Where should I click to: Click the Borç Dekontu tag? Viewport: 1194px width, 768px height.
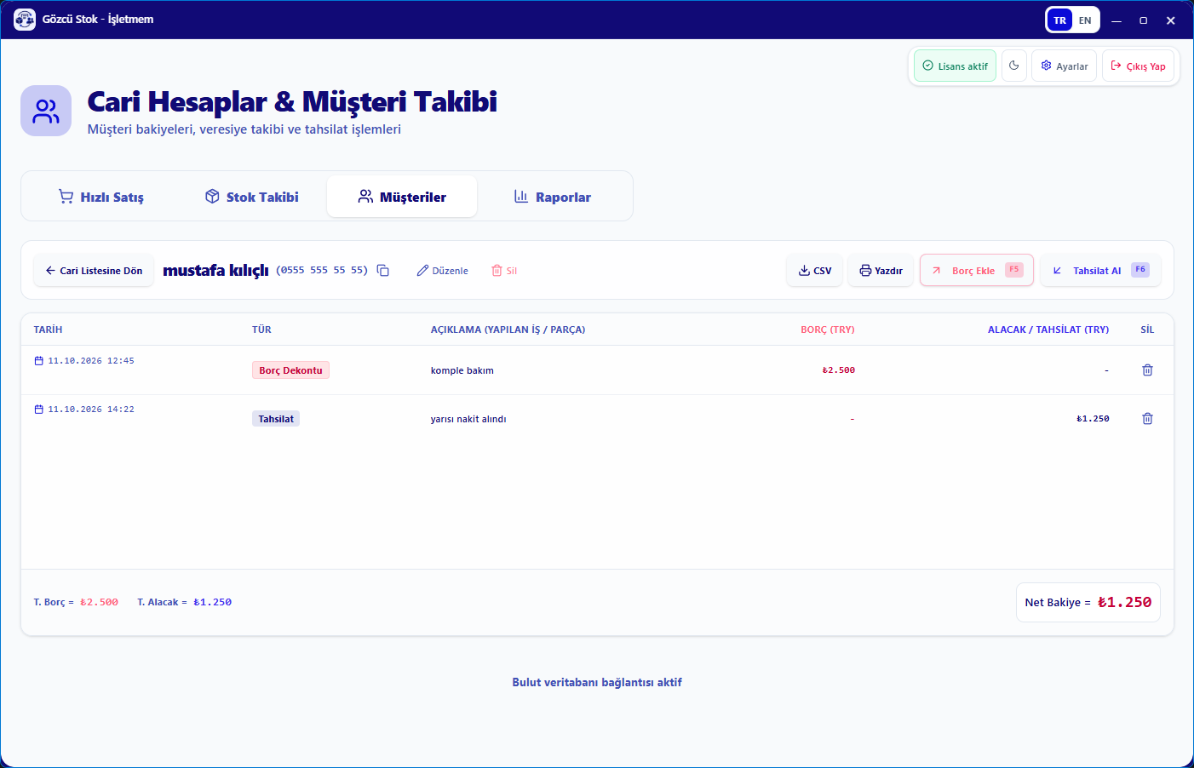click(x=291, y=371)
